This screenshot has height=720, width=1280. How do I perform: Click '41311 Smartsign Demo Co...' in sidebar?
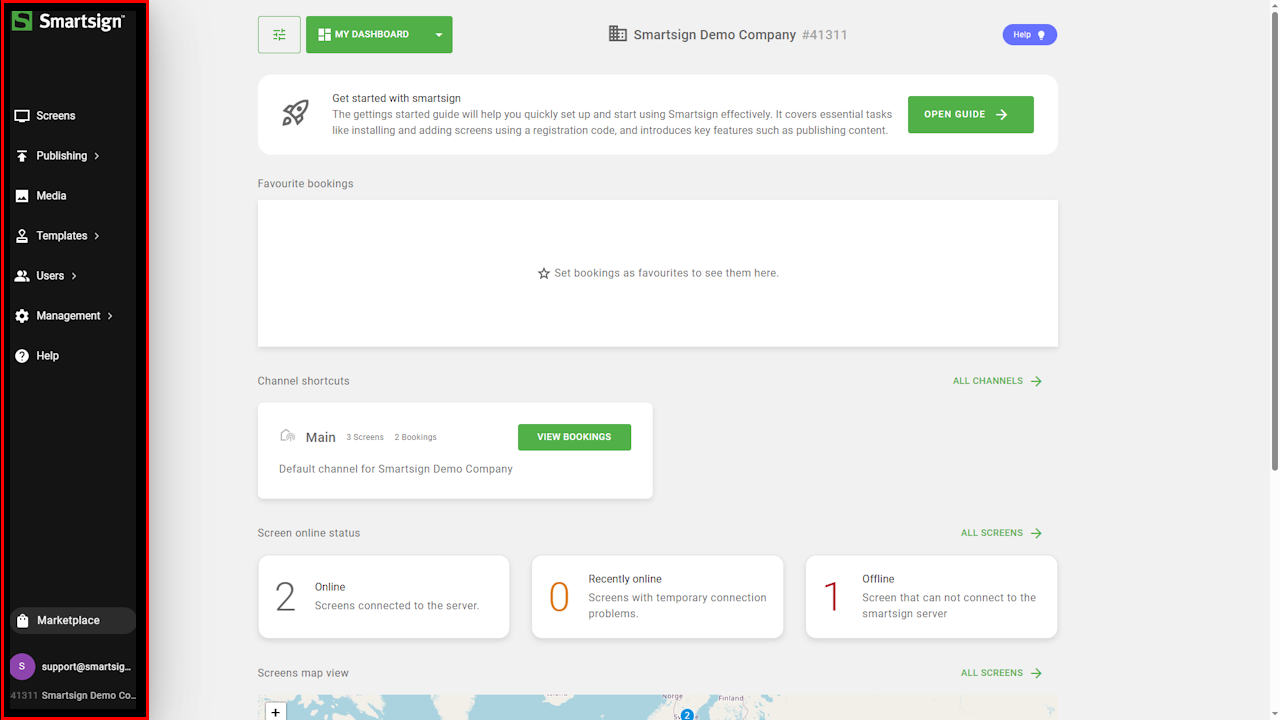click(72, 695)
